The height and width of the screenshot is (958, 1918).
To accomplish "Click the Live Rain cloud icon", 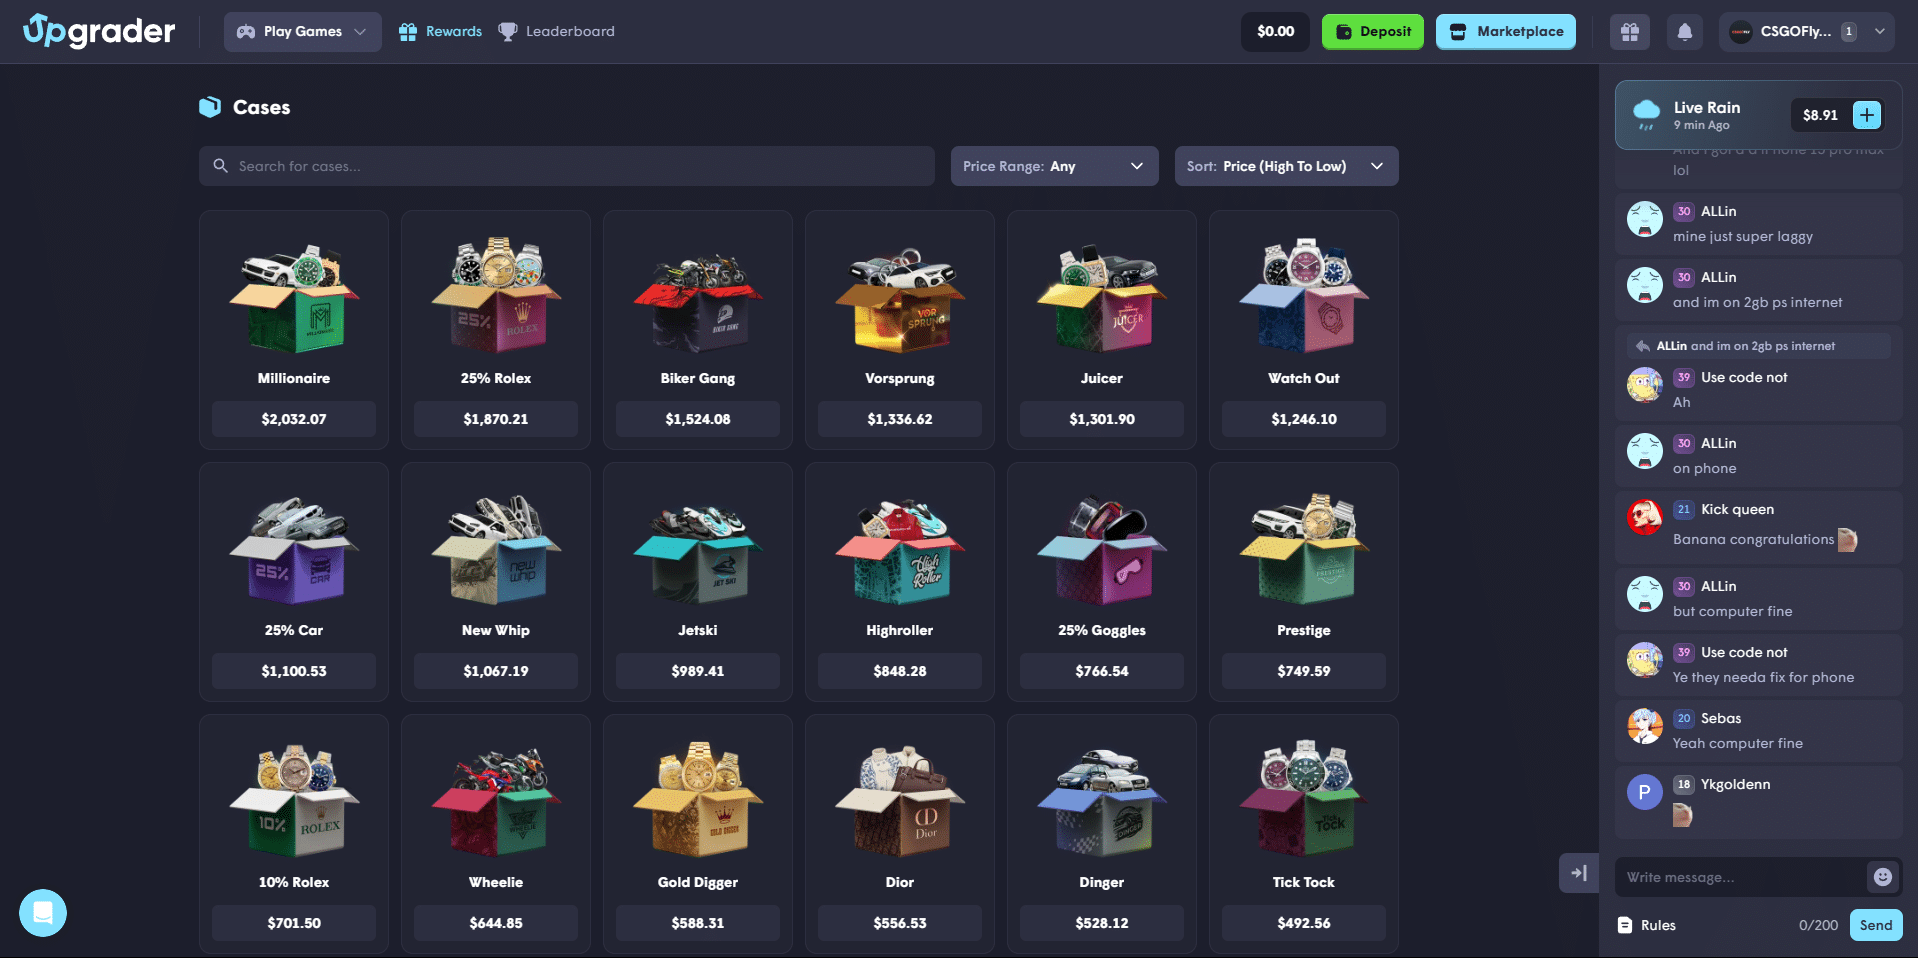I will [x=1646, y=114].
